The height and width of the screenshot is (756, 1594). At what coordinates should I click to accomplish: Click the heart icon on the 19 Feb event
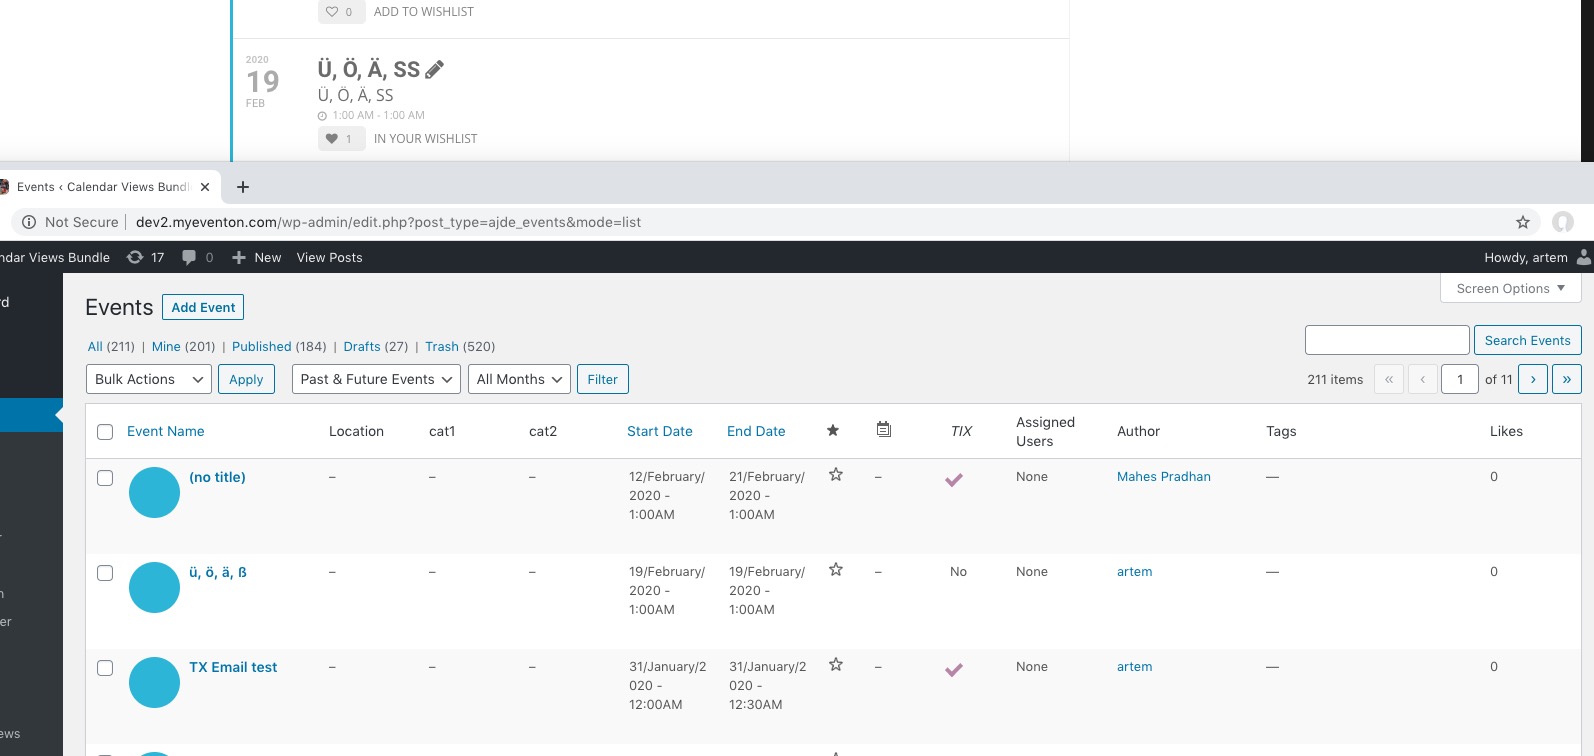pyautogui.click(x=332, y=139)
